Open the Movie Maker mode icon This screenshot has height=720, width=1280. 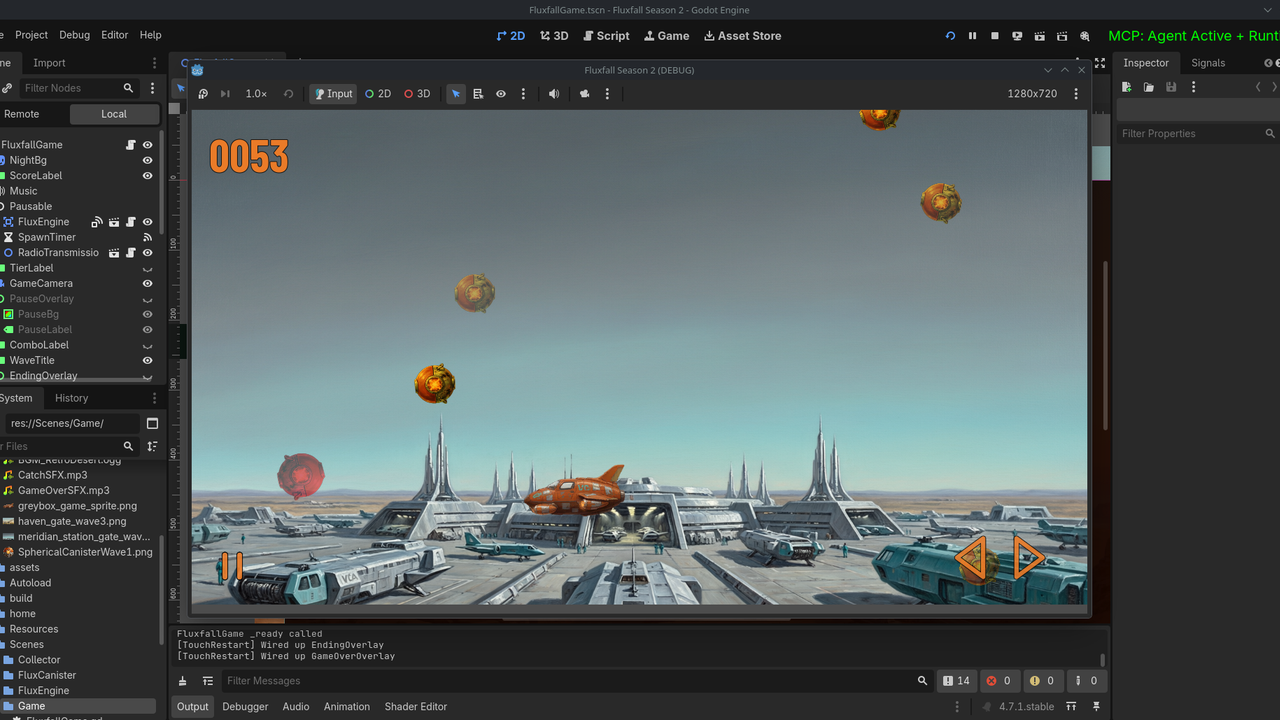tap(1085, 36)
